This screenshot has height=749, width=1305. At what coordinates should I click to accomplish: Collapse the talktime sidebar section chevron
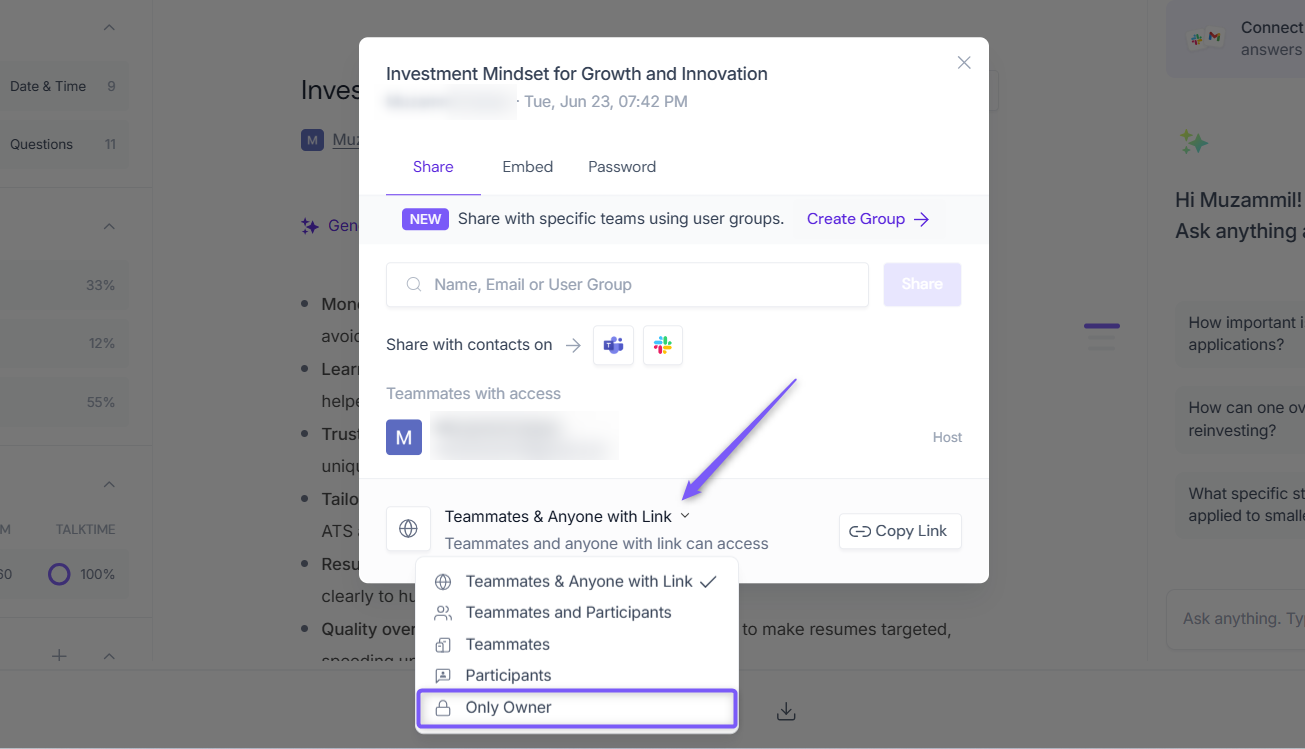tap(109, 484)
